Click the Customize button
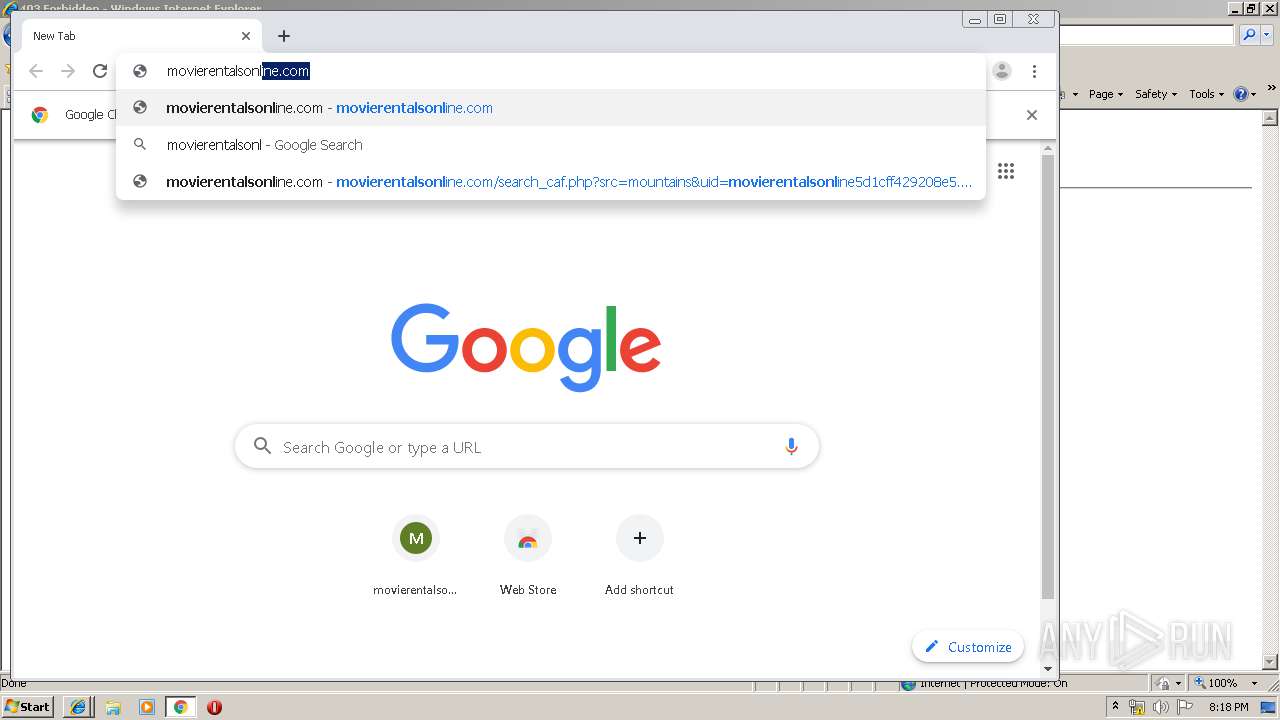The image size is (1280, 720). click(x=968, y=647)
